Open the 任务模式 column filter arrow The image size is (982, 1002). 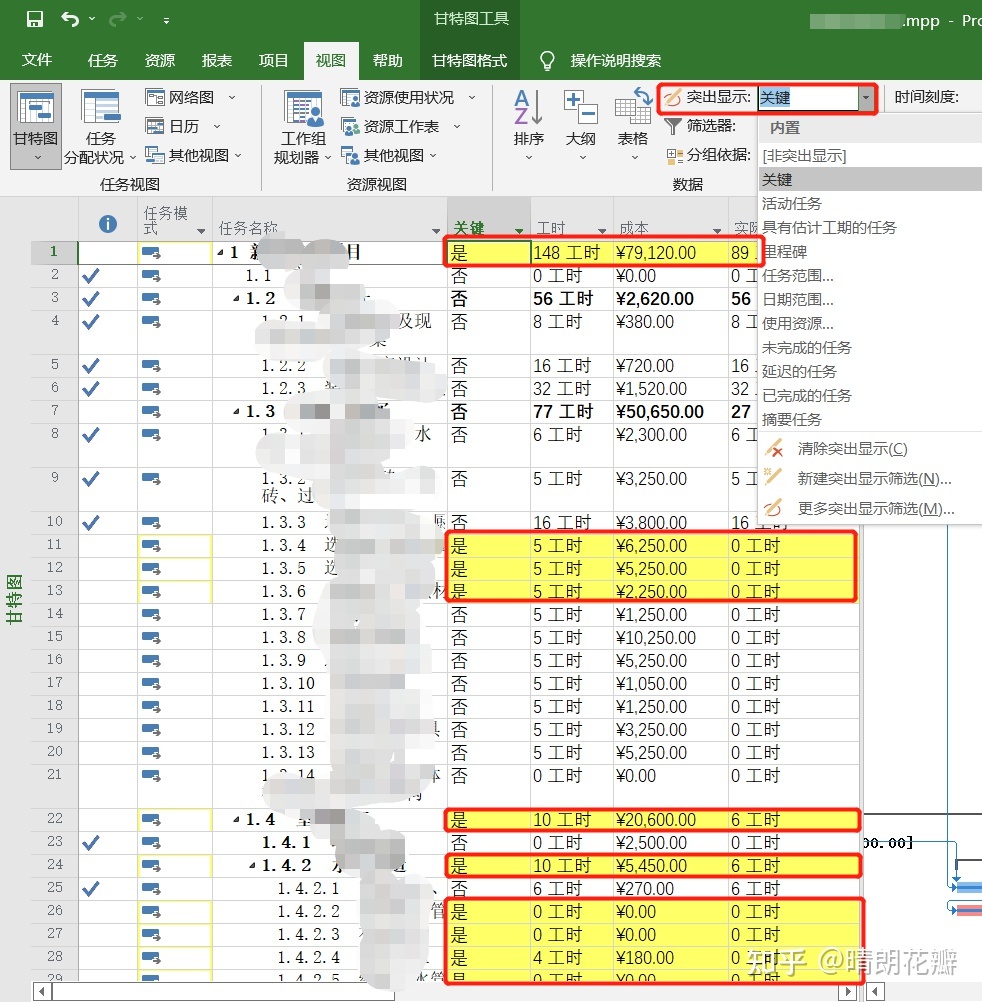201,230
